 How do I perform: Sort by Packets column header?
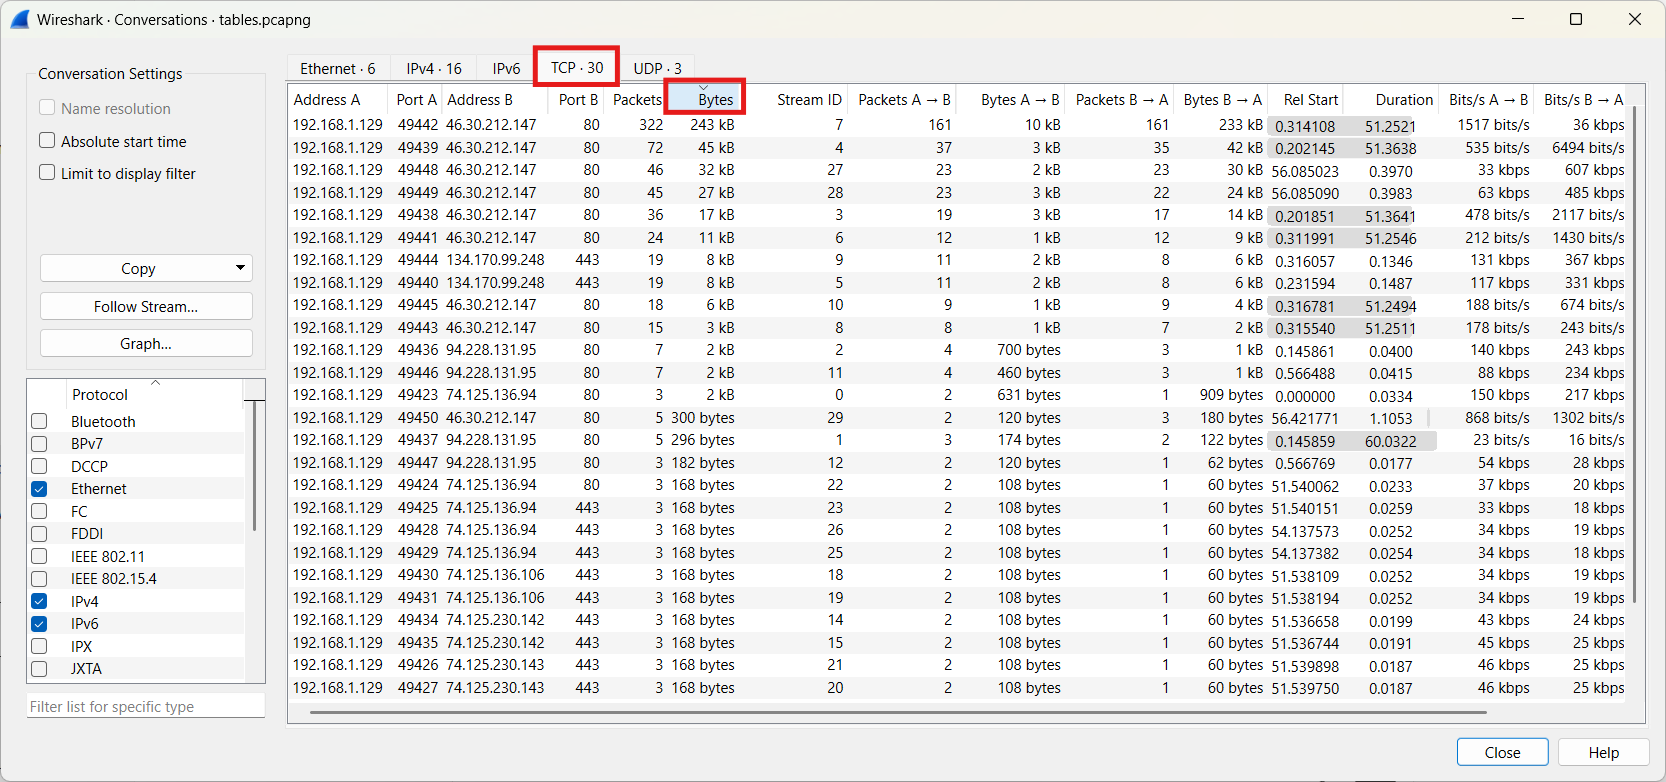coord(636,99)
